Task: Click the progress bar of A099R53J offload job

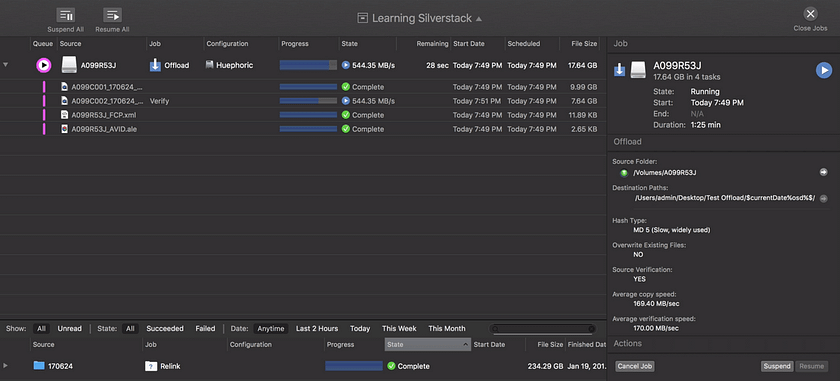Action: pos(308,65)
